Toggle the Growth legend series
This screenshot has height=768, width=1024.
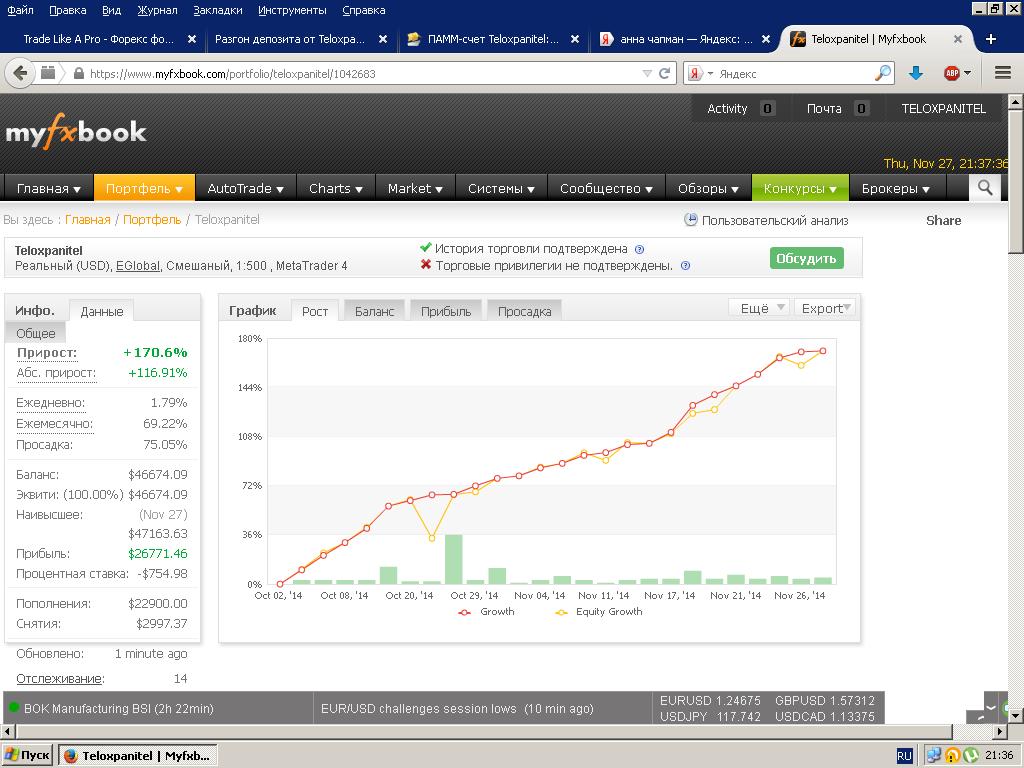pyautogui.click(x=487, y=612)
